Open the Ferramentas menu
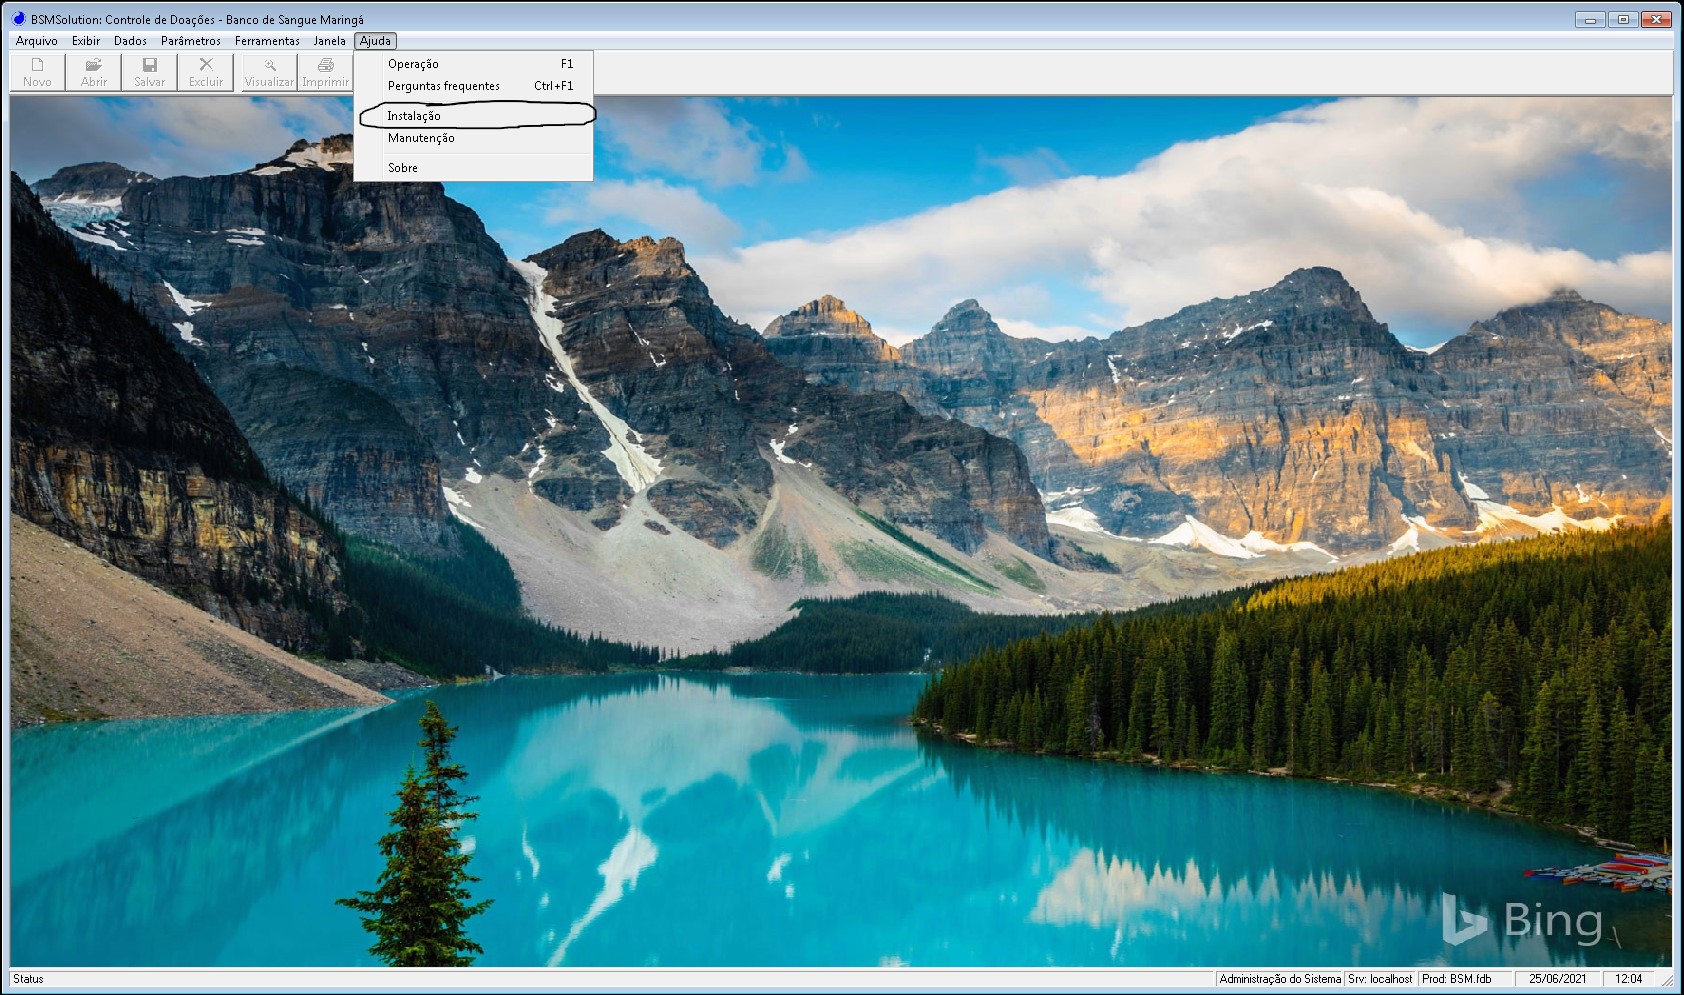The height and width of the screenshot is (995, 1684). (267, 41)
